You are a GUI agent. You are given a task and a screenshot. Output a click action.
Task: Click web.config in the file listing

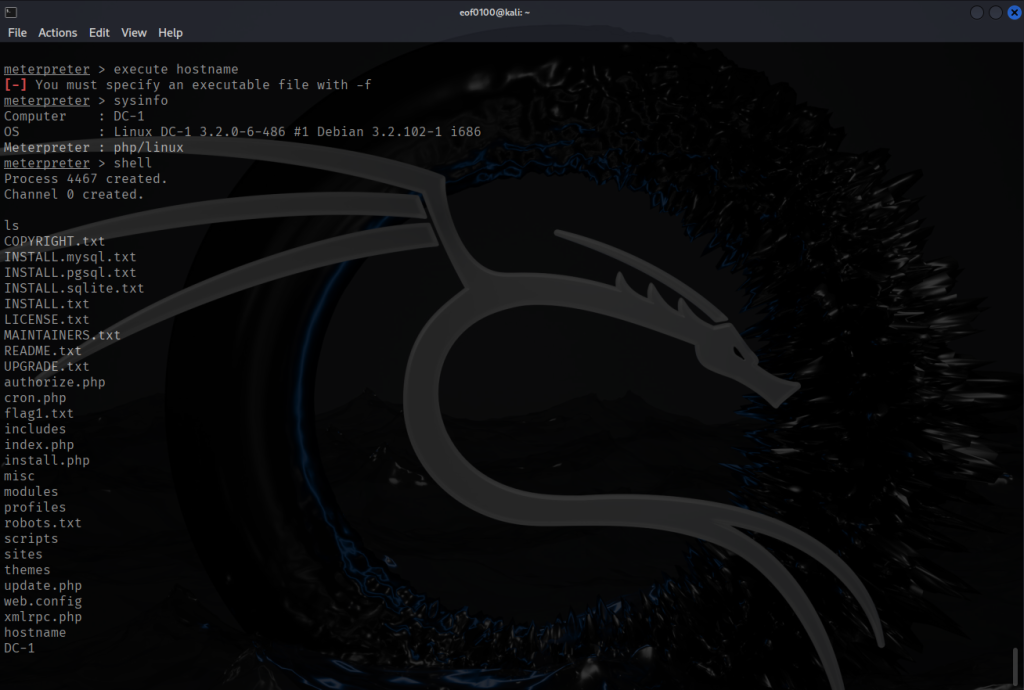(43, 601)
